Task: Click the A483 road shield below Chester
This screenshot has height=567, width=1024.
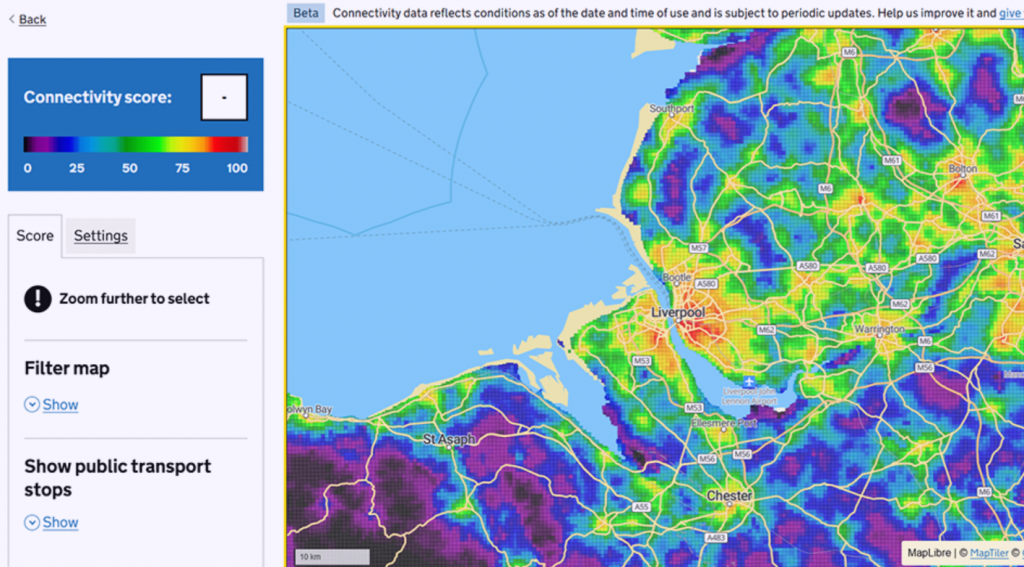Action: (714, 539)
